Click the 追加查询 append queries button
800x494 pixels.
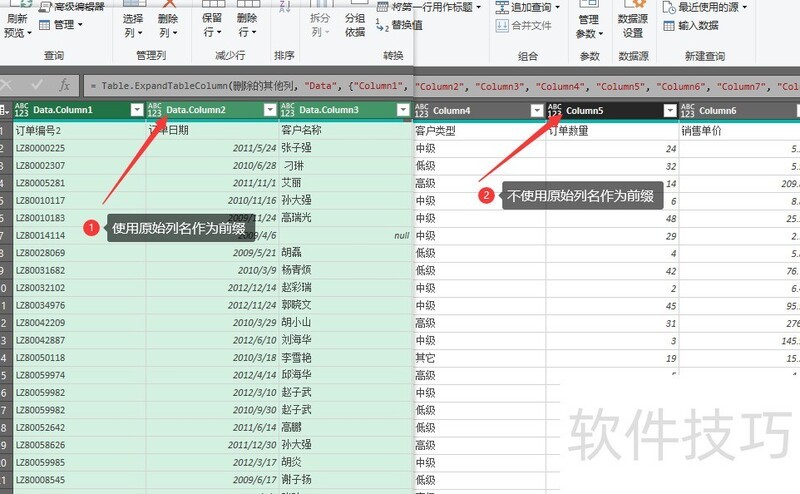tap(528, 7)
